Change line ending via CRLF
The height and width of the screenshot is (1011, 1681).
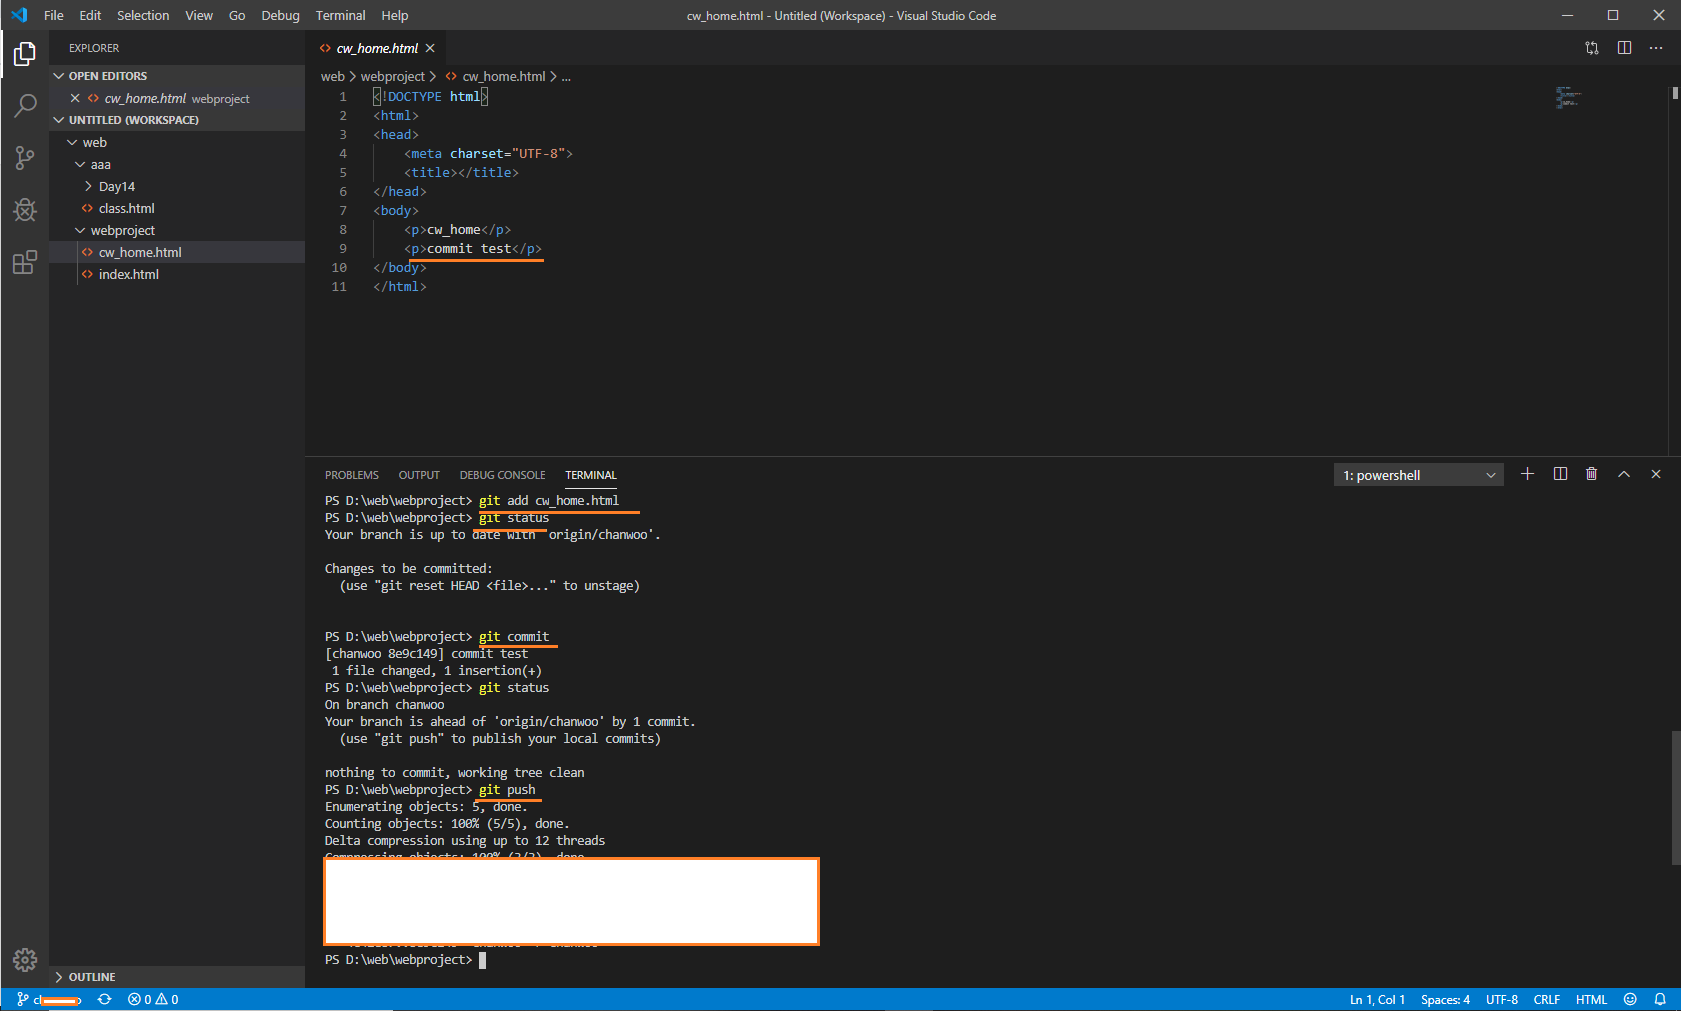1546,999
